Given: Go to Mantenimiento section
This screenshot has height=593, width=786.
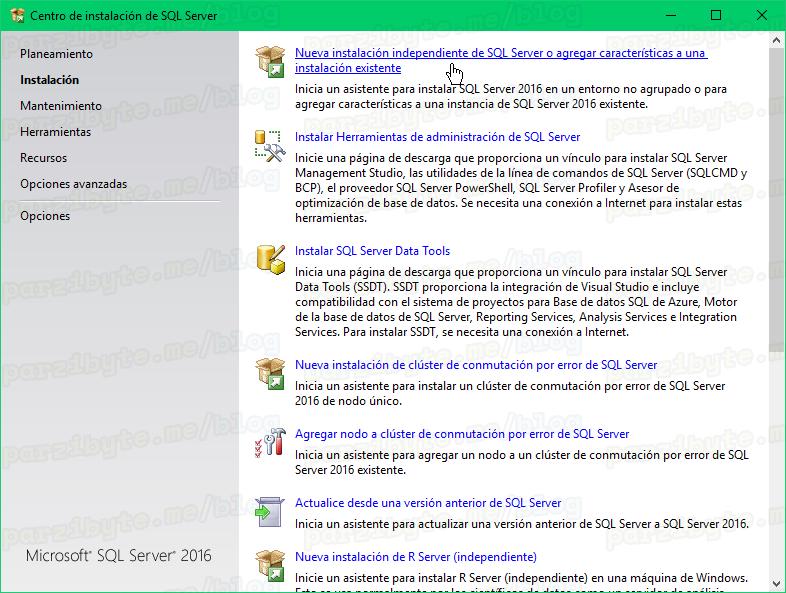Looking at the screenshot, I should (61, 106).
